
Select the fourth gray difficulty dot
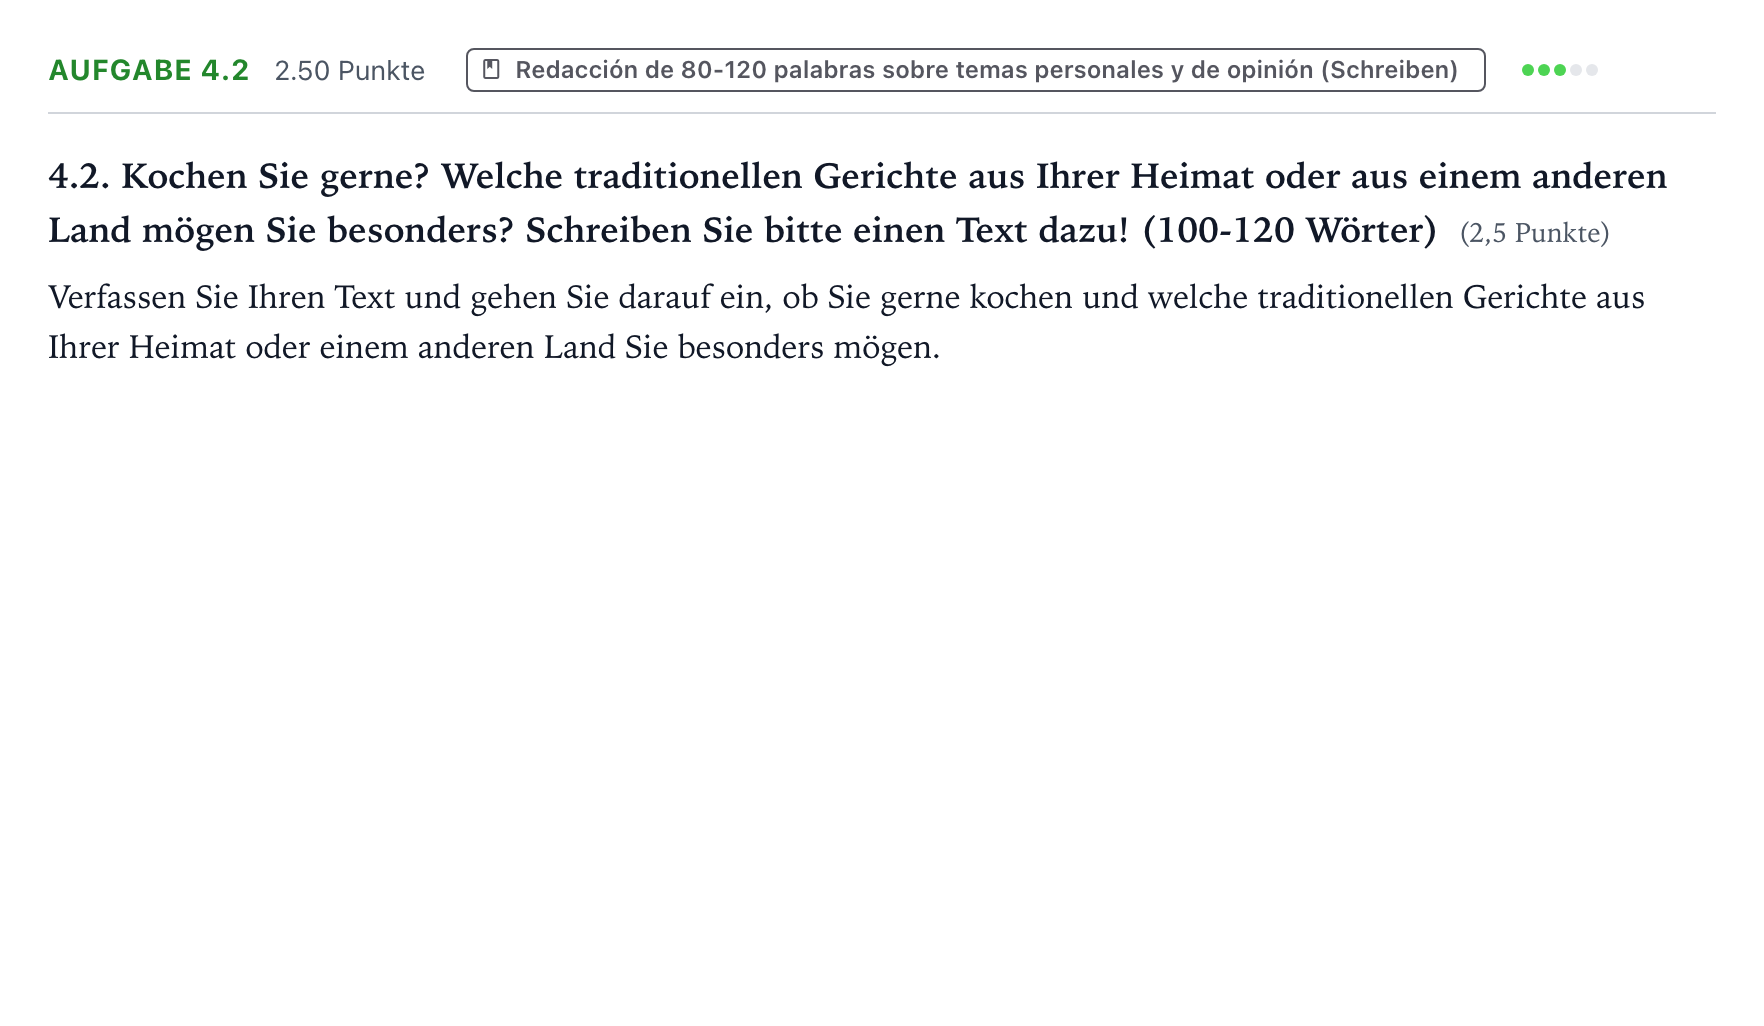click(1576, 70)
